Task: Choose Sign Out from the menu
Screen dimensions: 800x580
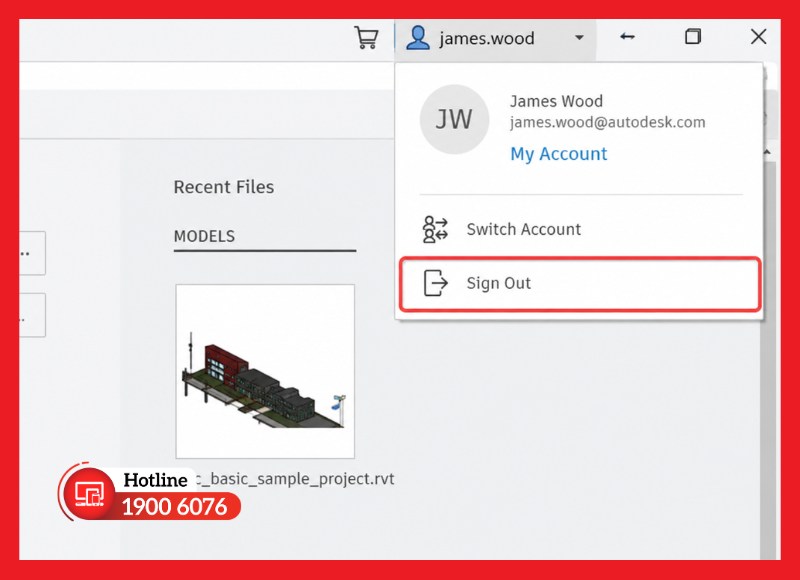Action: [x=580, y=284]
